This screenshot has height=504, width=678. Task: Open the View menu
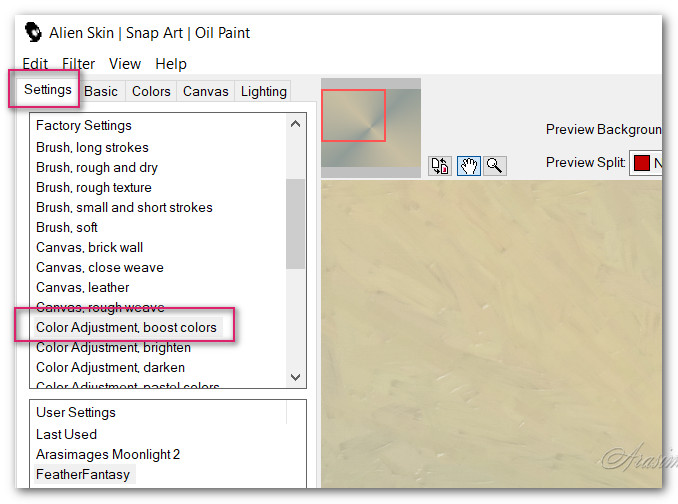pos(125,63)
